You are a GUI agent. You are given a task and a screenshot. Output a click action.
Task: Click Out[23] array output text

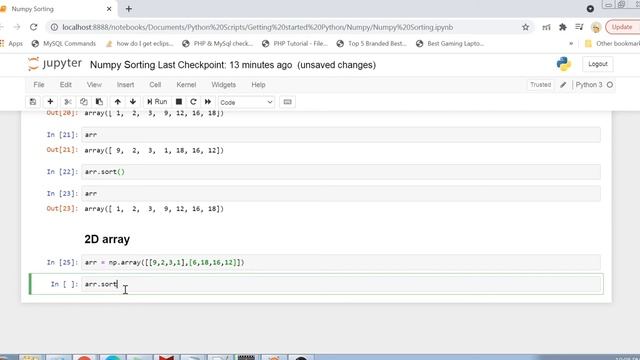(x=154, y=209)
